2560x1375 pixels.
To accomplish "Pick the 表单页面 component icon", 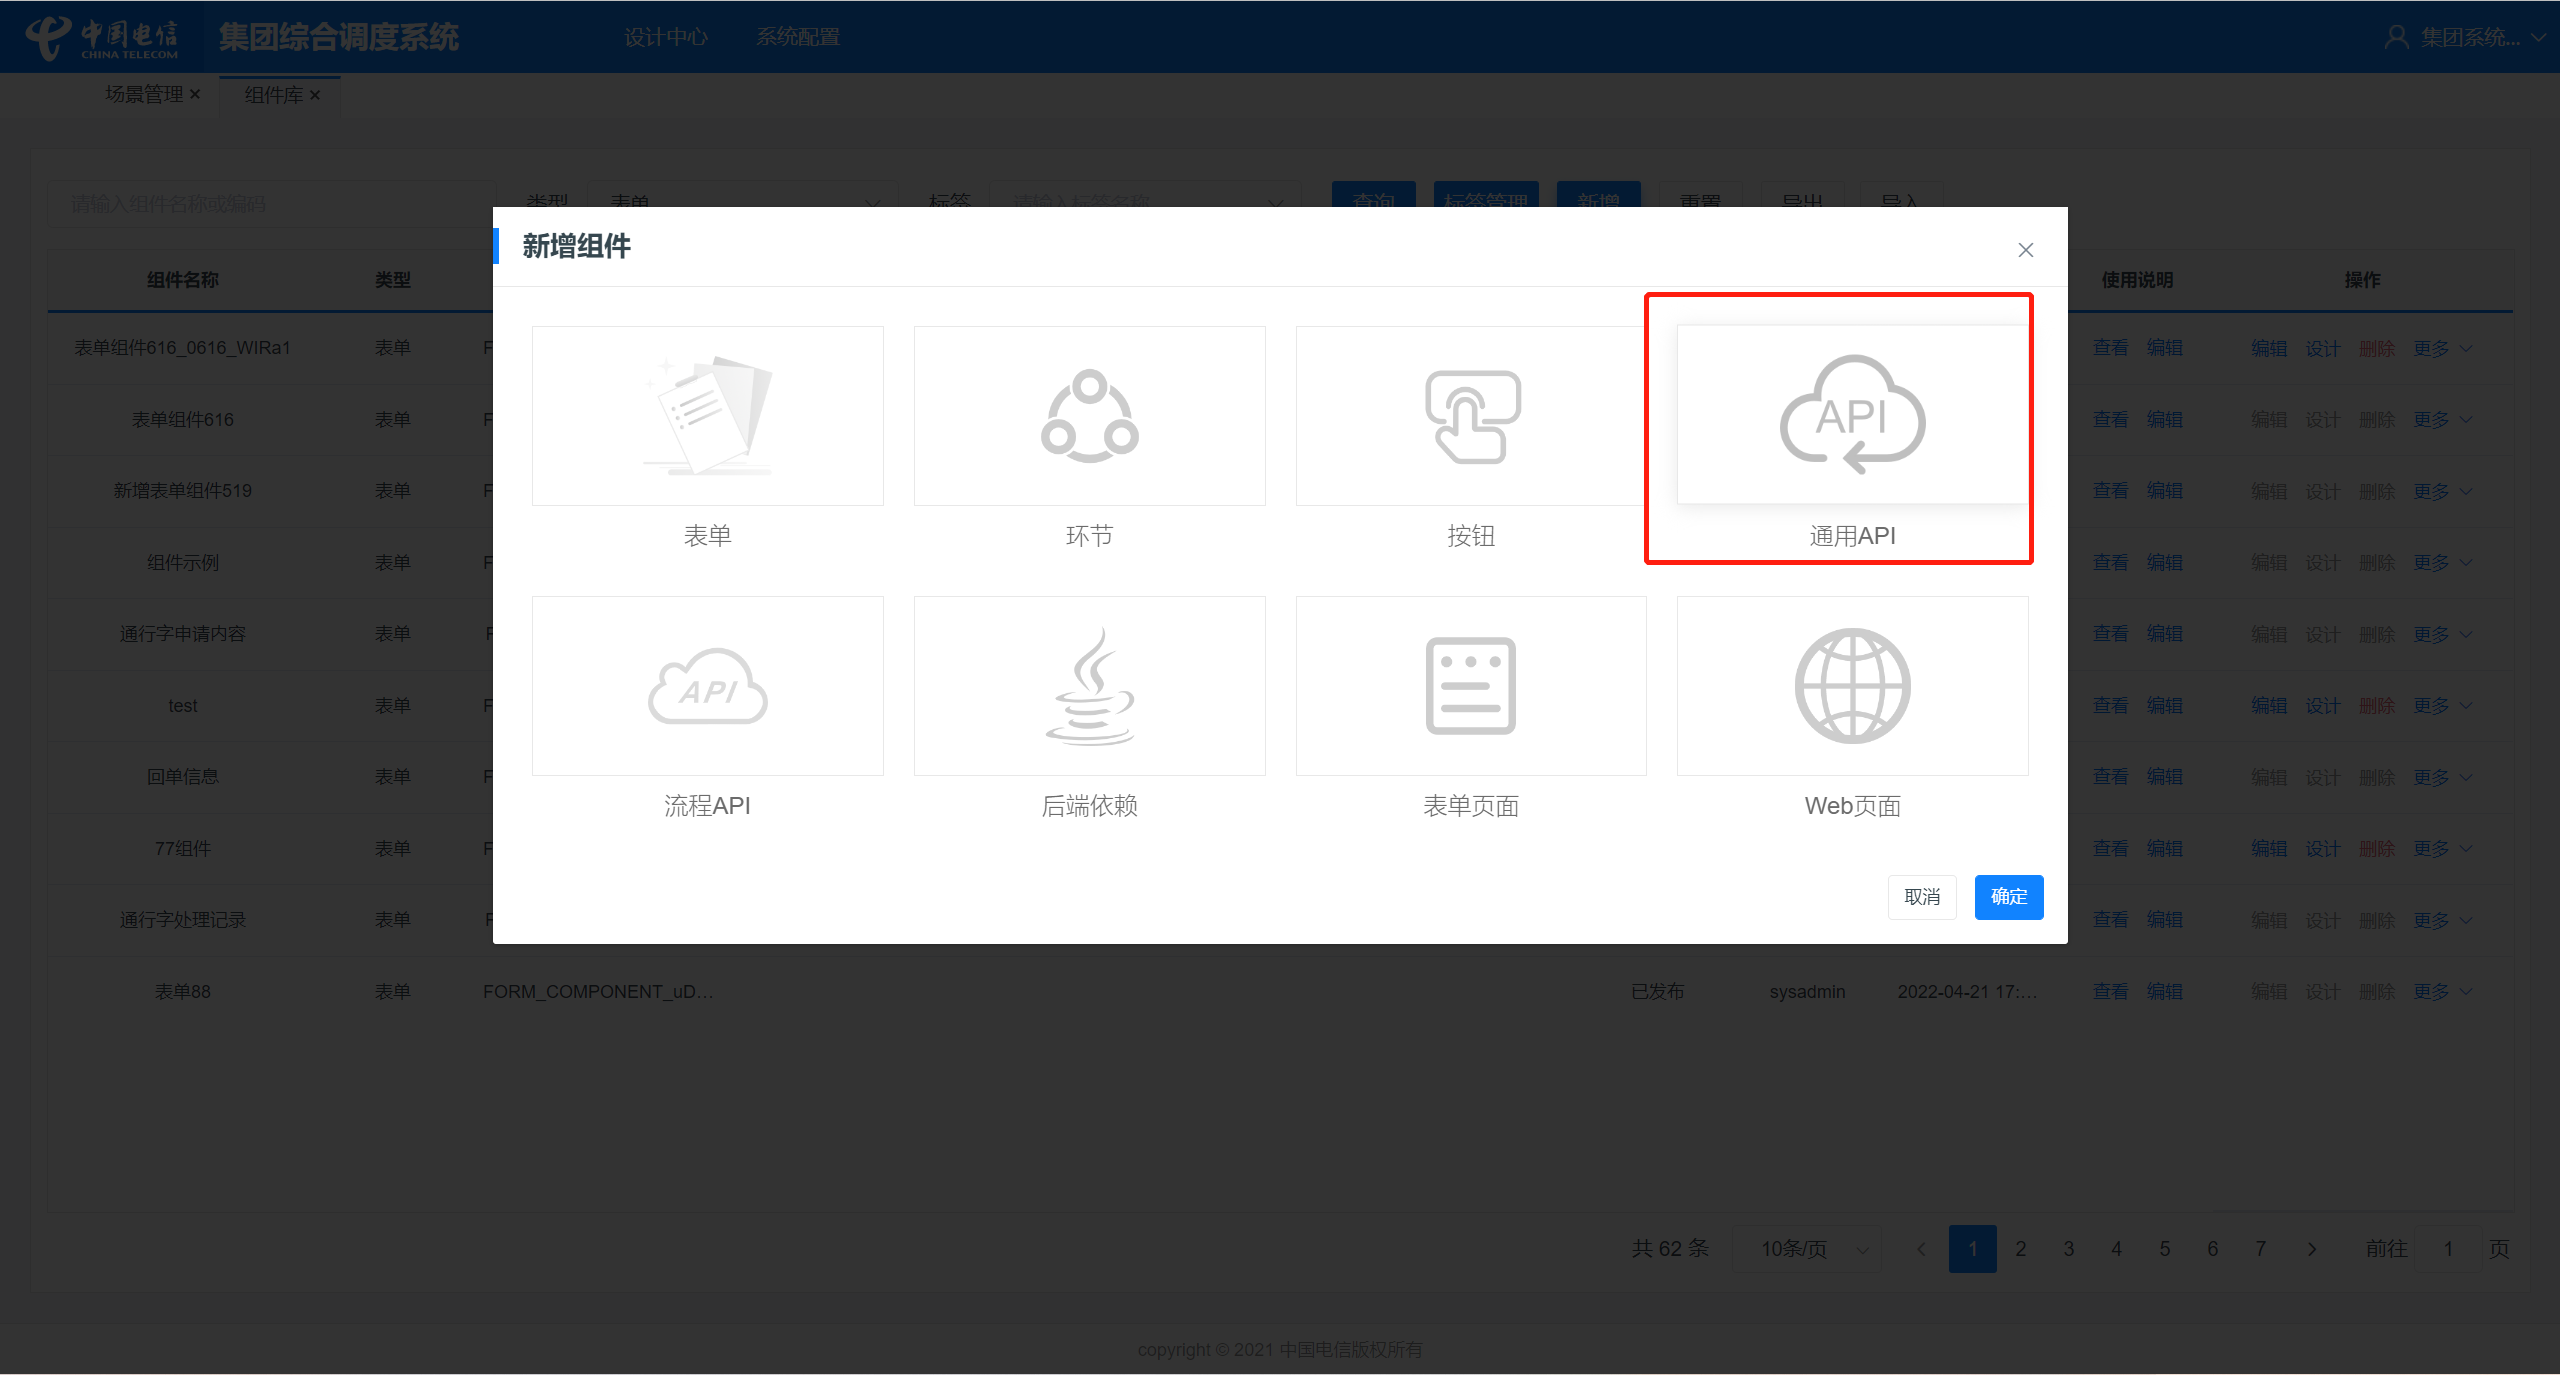I will tap(1471, 685).
